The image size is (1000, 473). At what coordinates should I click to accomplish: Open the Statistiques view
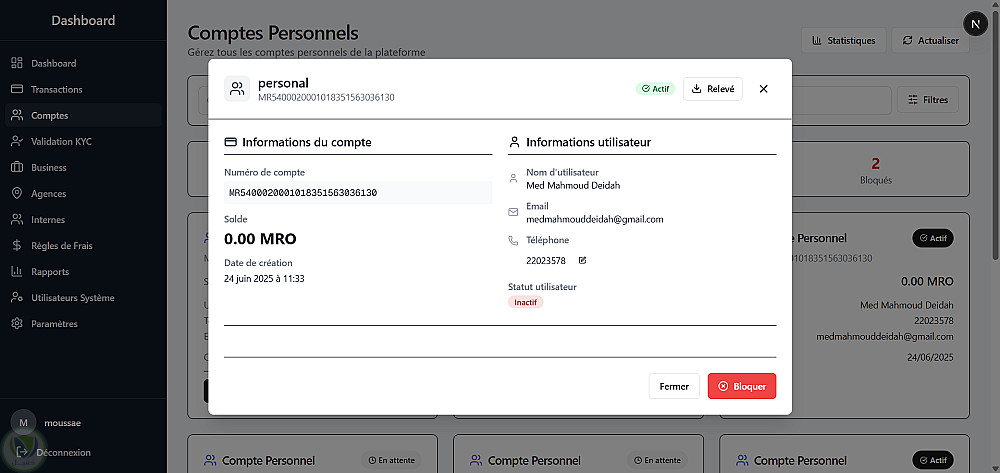click(844, 41)
